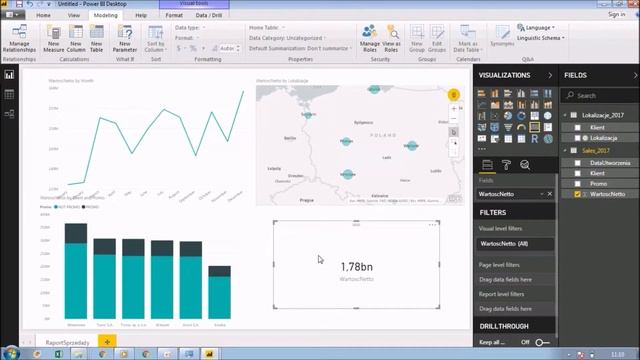Select the Funnel visualization
Viewport: 640px width, 360px height.
[508, 127]
